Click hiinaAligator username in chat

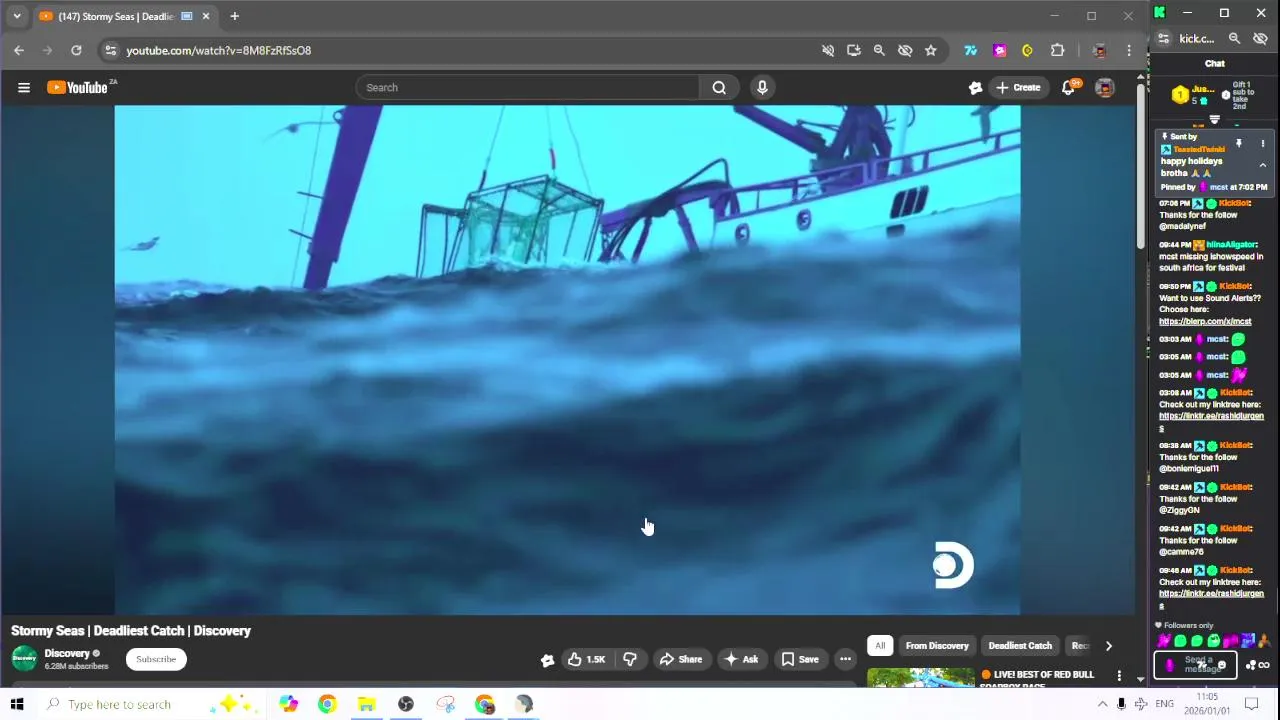point(1231,244)
